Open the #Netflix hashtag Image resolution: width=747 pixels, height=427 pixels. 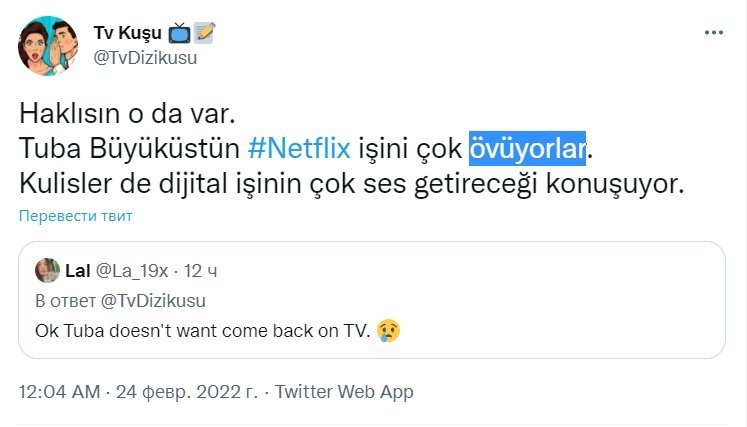[299, 150]
